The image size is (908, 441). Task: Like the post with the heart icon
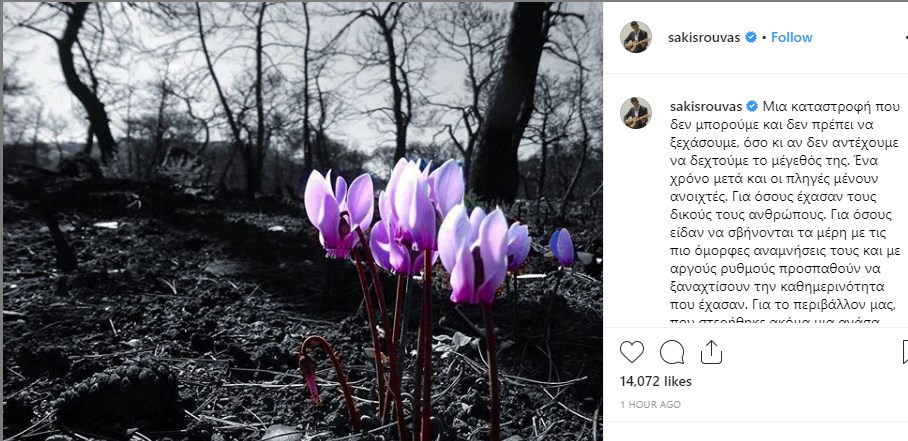(632, 352)
